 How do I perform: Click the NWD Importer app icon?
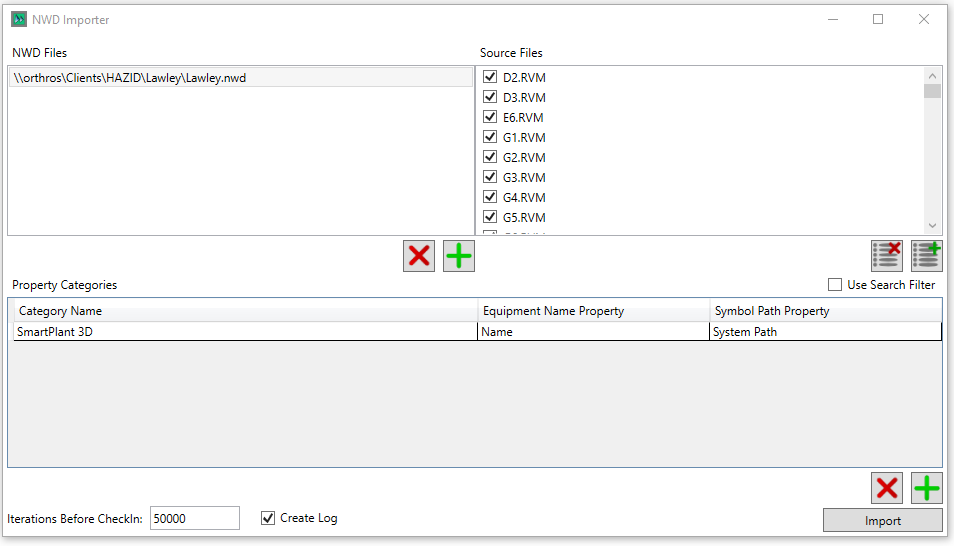(x=18, y=19)
